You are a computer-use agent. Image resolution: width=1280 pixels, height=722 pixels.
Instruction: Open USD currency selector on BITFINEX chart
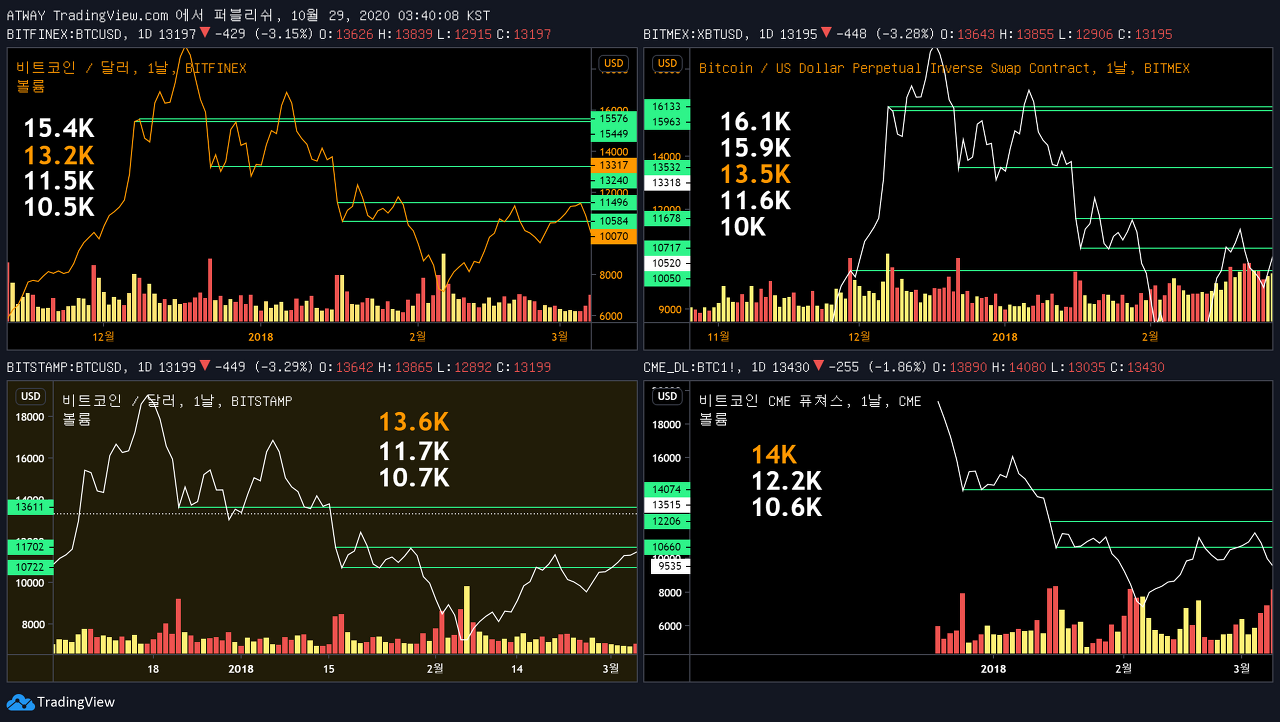click(613, 63)
